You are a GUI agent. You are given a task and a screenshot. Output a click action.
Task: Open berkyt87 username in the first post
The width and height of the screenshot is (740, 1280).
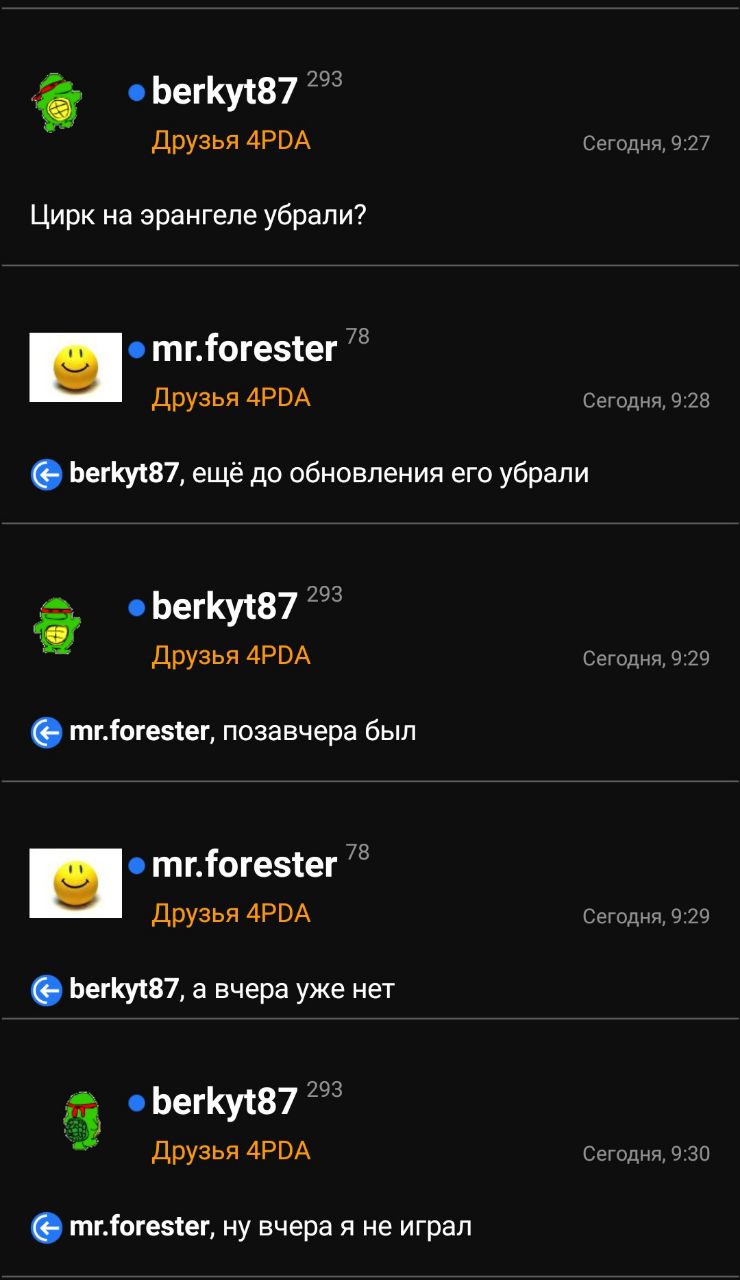[x=225, y=92]
